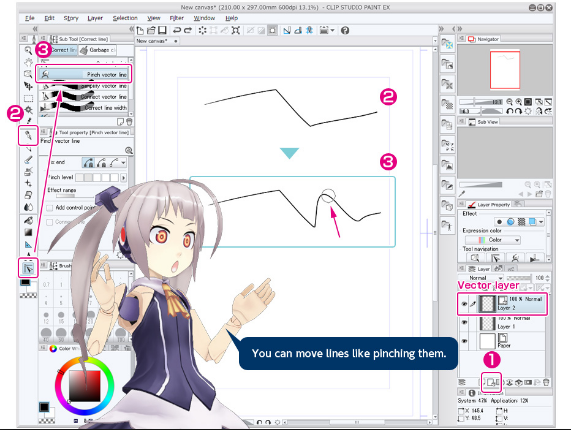
Task: Expand the Pinch level options arrow
Action: [124, 178]
